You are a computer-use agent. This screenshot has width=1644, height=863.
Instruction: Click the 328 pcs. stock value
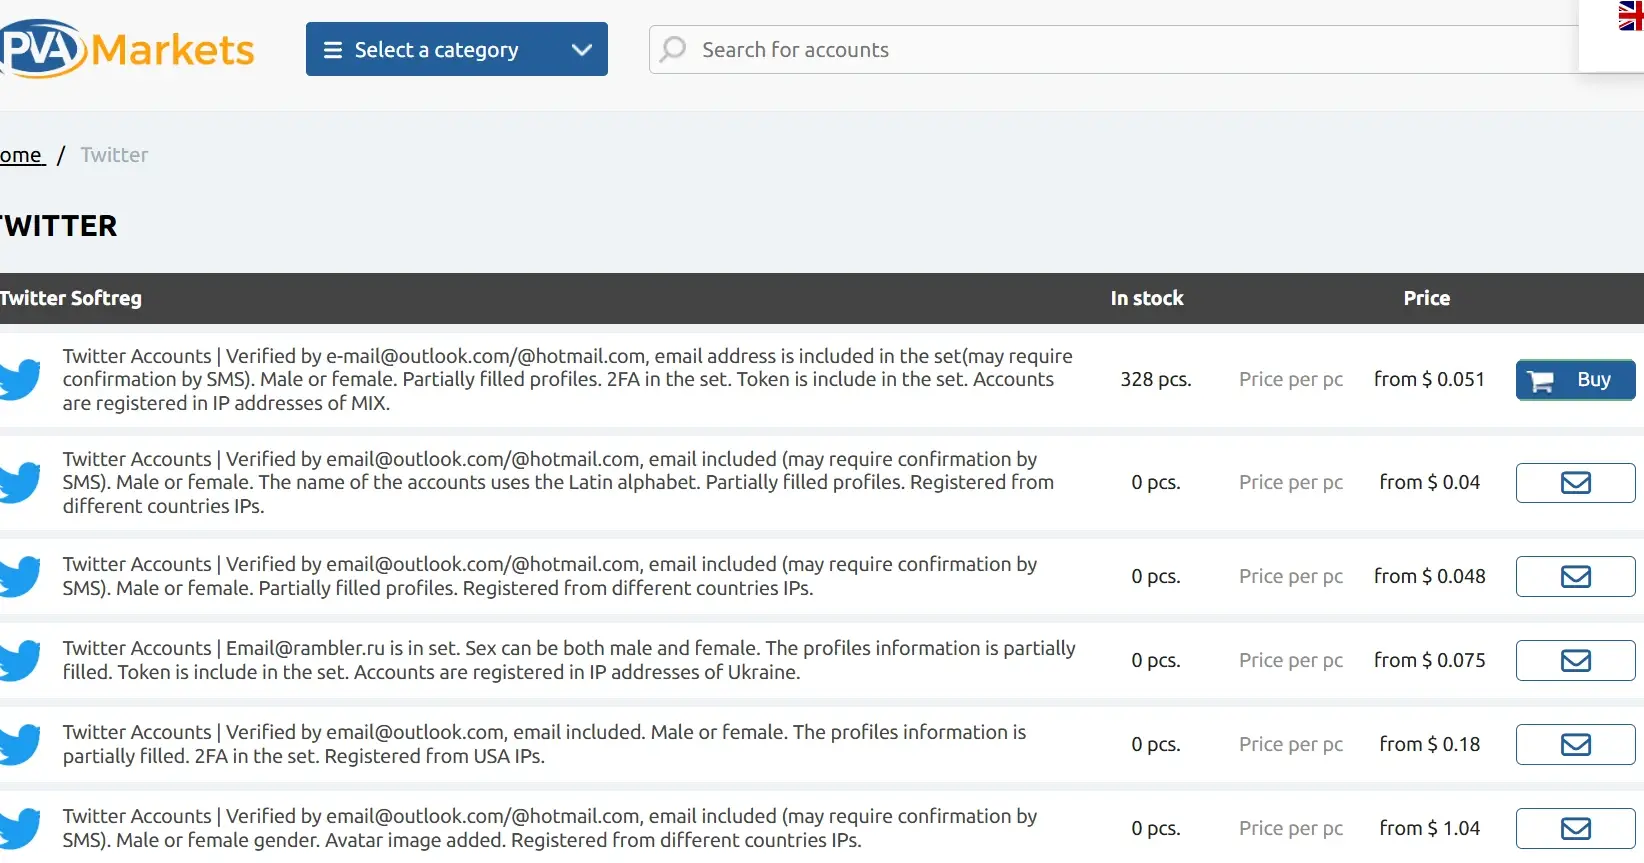pos(1156,380)
